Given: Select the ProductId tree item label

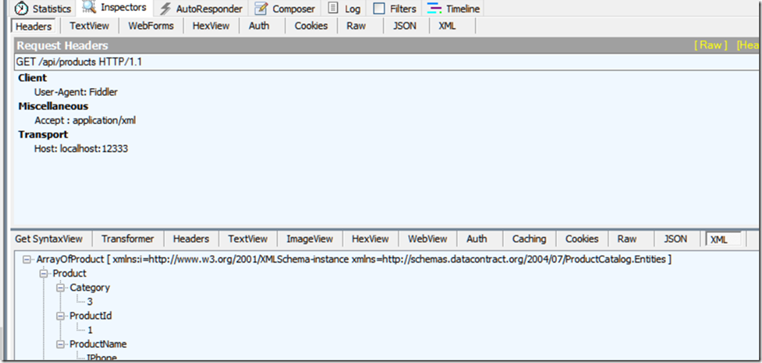Looking at the screenshot, I should coord(91,316).
